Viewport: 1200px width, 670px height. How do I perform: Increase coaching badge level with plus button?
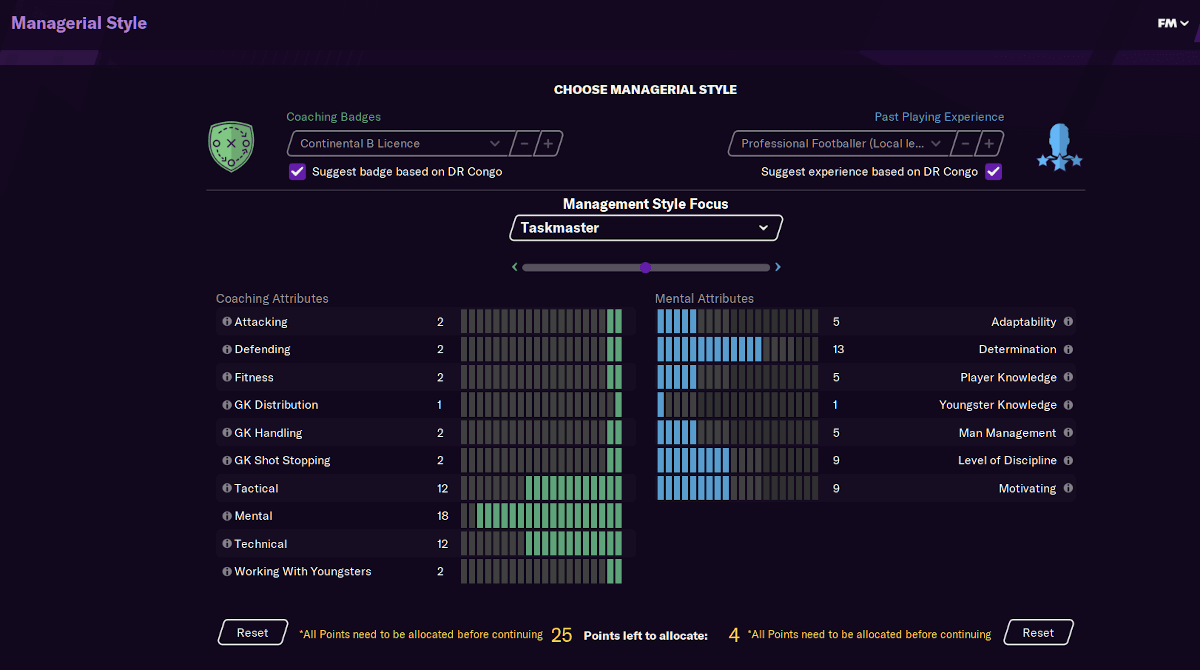pos(548,144)
